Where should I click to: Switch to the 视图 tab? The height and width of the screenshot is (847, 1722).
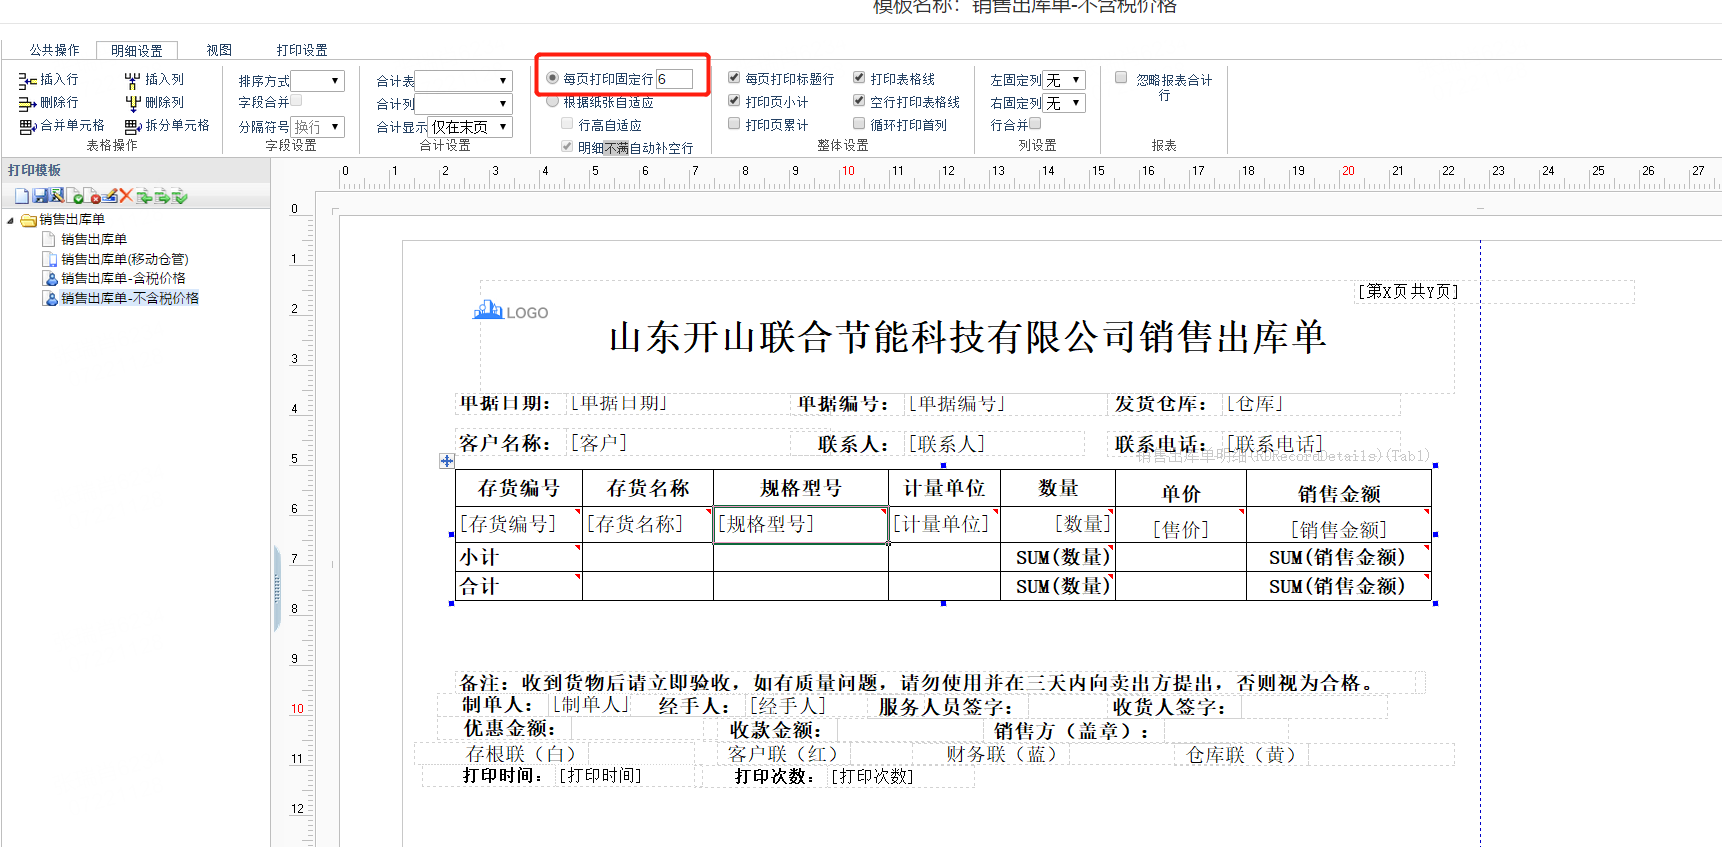coord(219,50)
